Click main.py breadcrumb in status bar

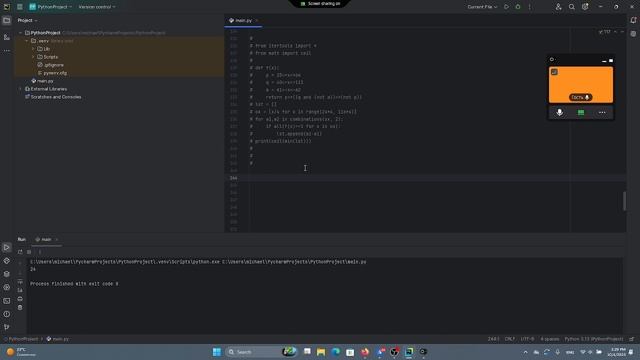[58, 339]
